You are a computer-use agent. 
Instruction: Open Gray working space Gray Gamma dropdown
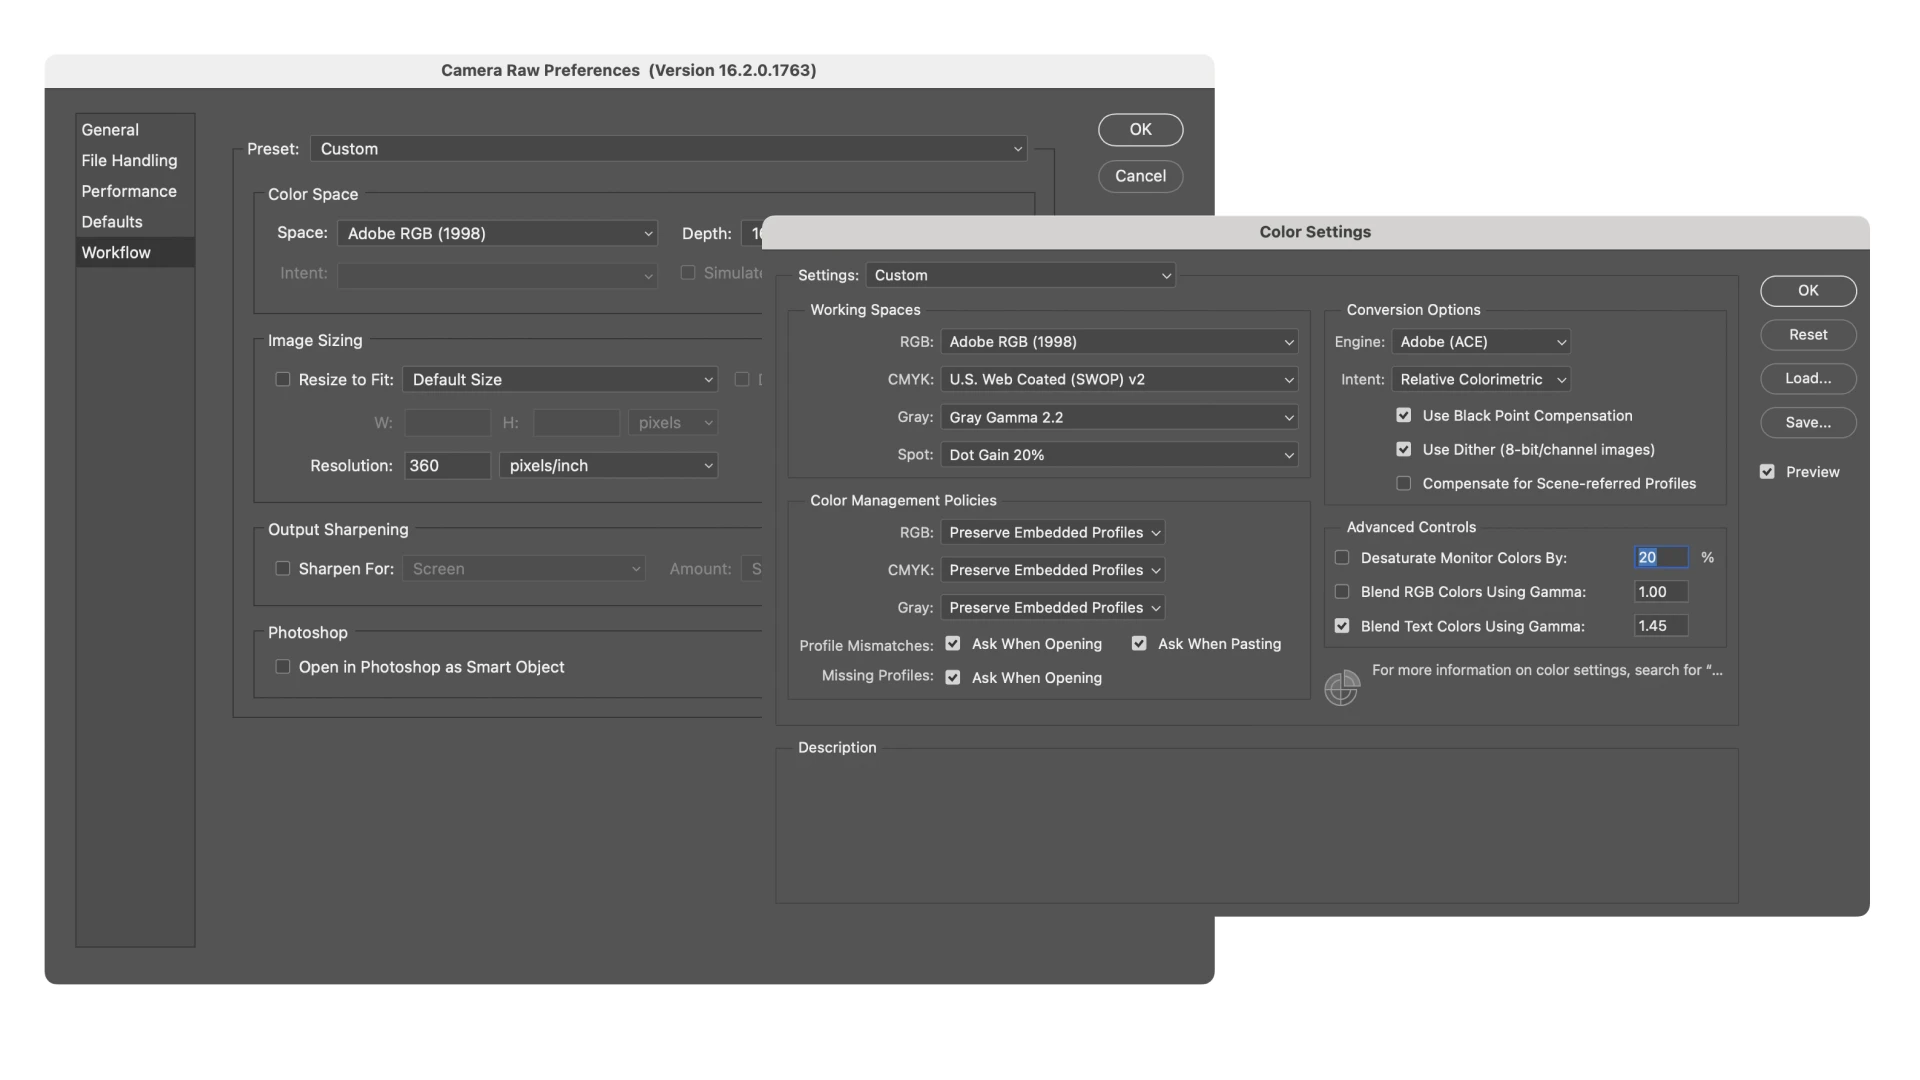coord(1119,418)
